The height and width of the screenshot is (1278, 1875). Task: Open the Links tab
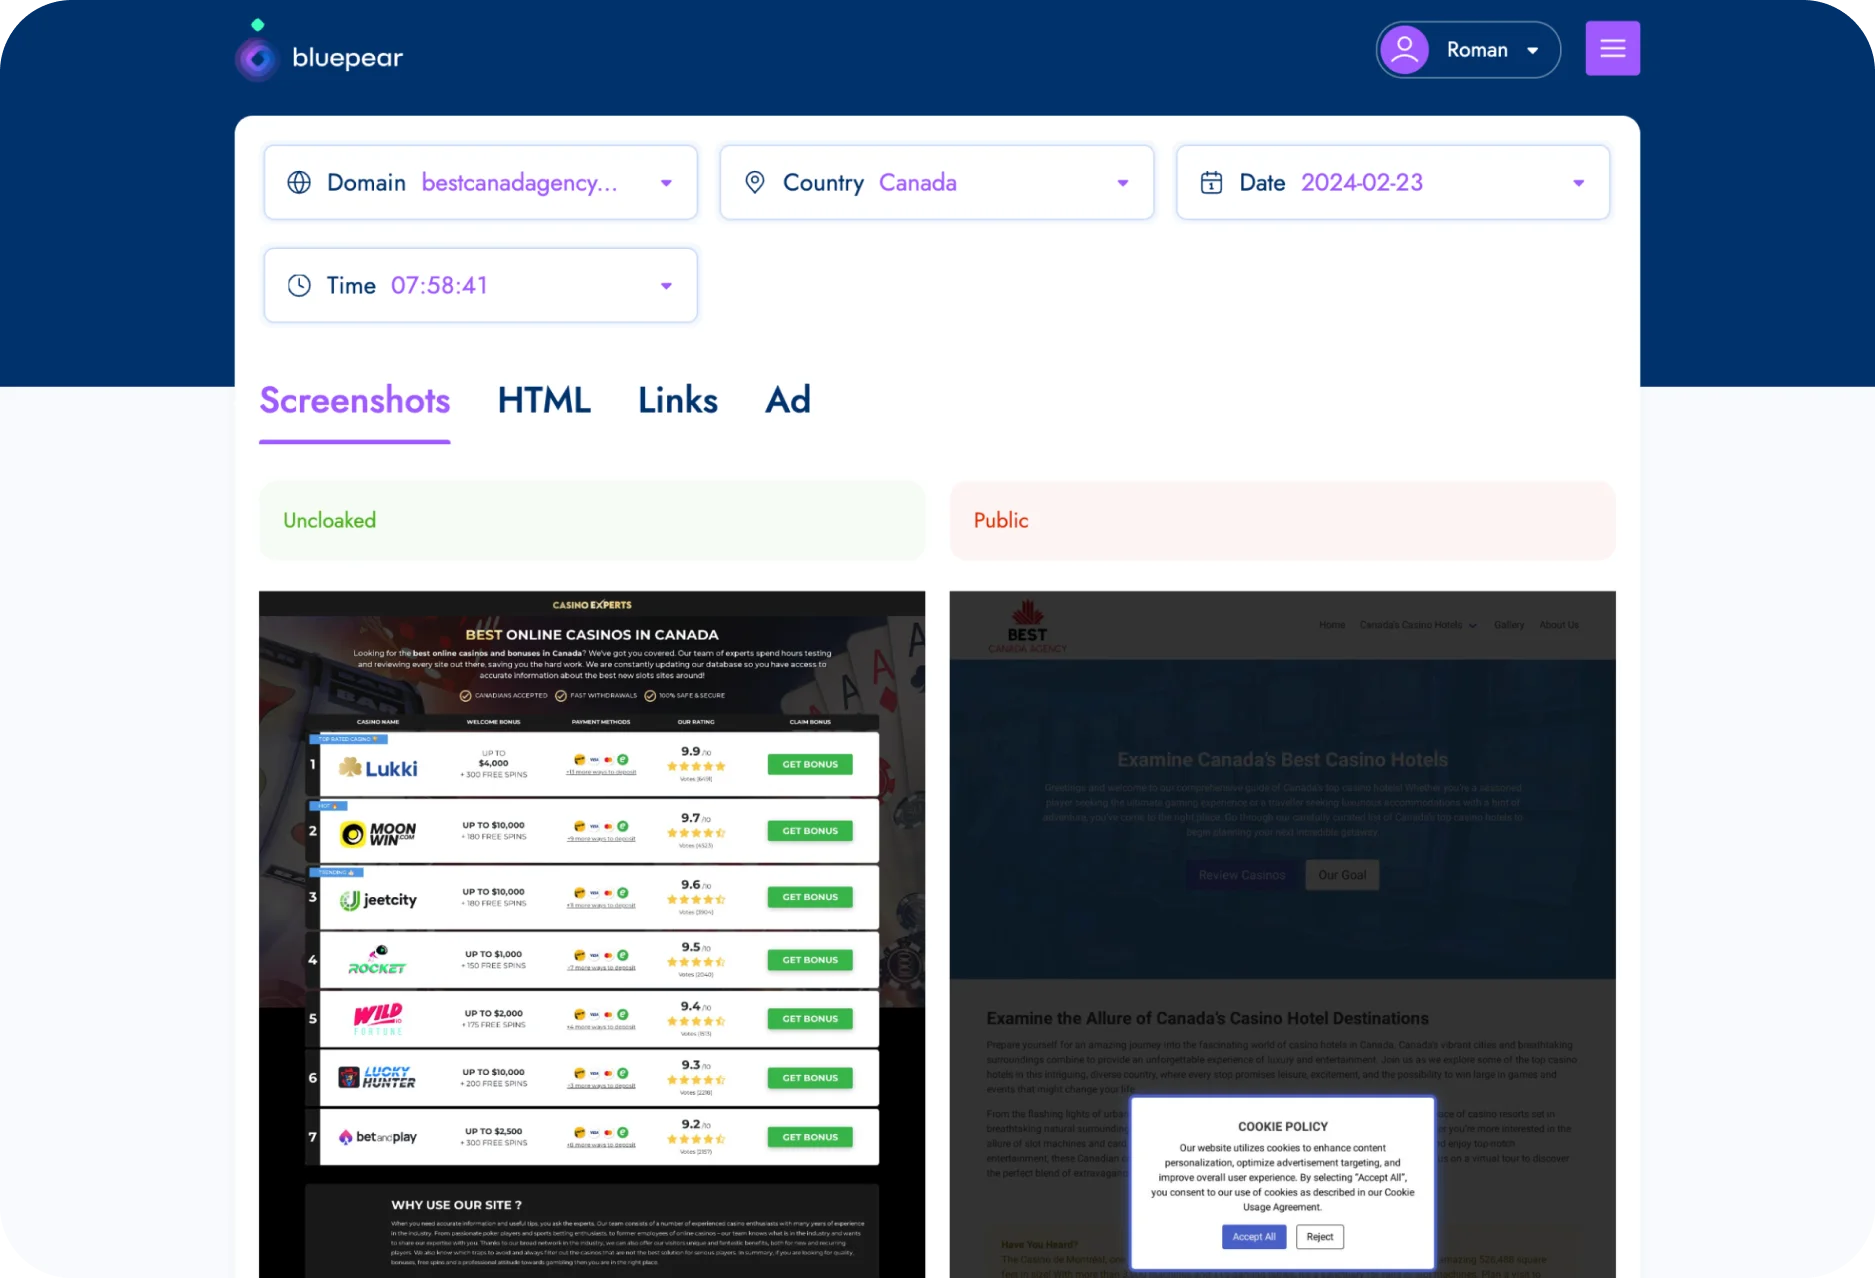click(677, 399)
